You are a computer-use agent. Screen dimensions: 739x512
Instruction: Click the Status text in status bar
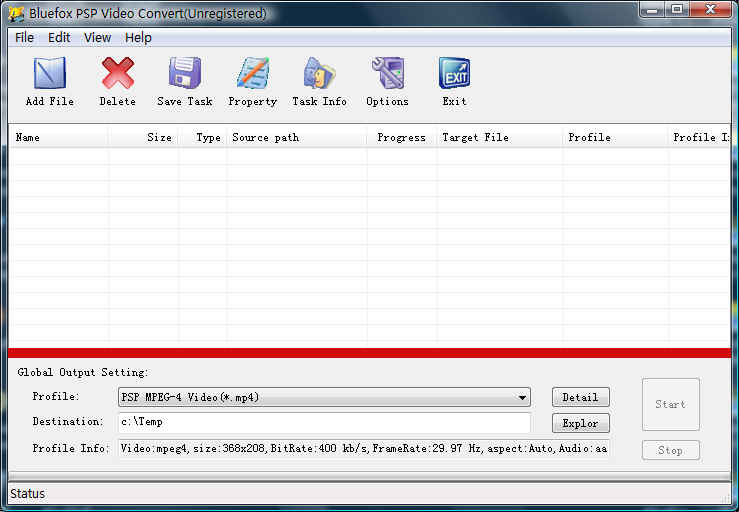pyautogui.click(x=28, y=494)
